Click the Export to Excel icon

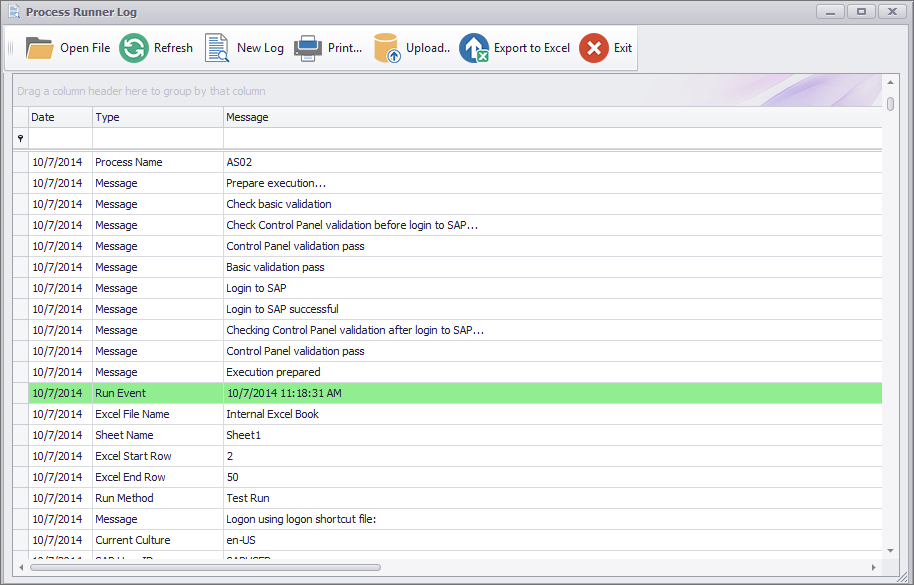[x=474, y=48]
